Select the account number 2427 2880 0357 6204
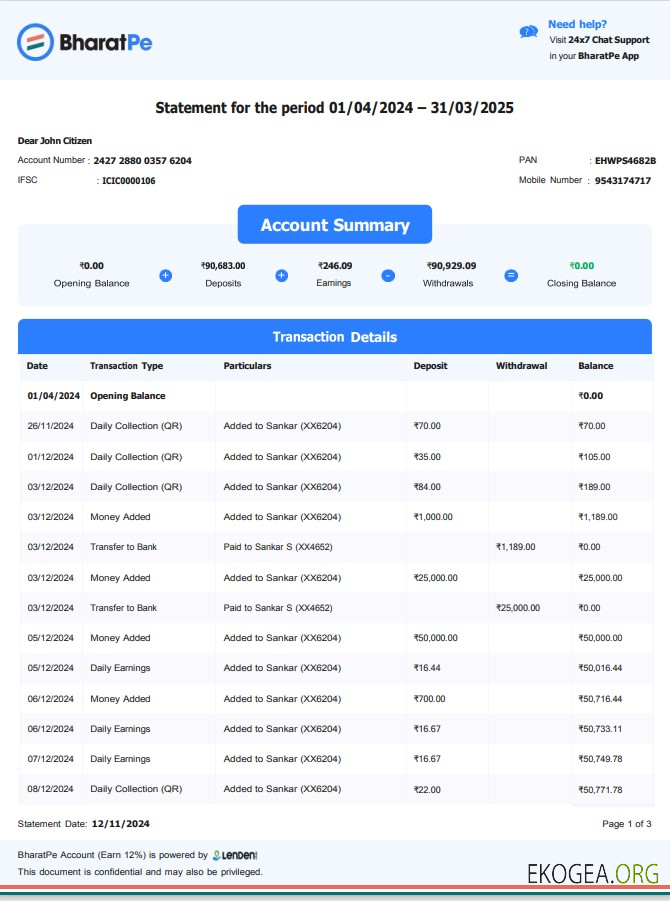670x901 pixels. [142, 160]
